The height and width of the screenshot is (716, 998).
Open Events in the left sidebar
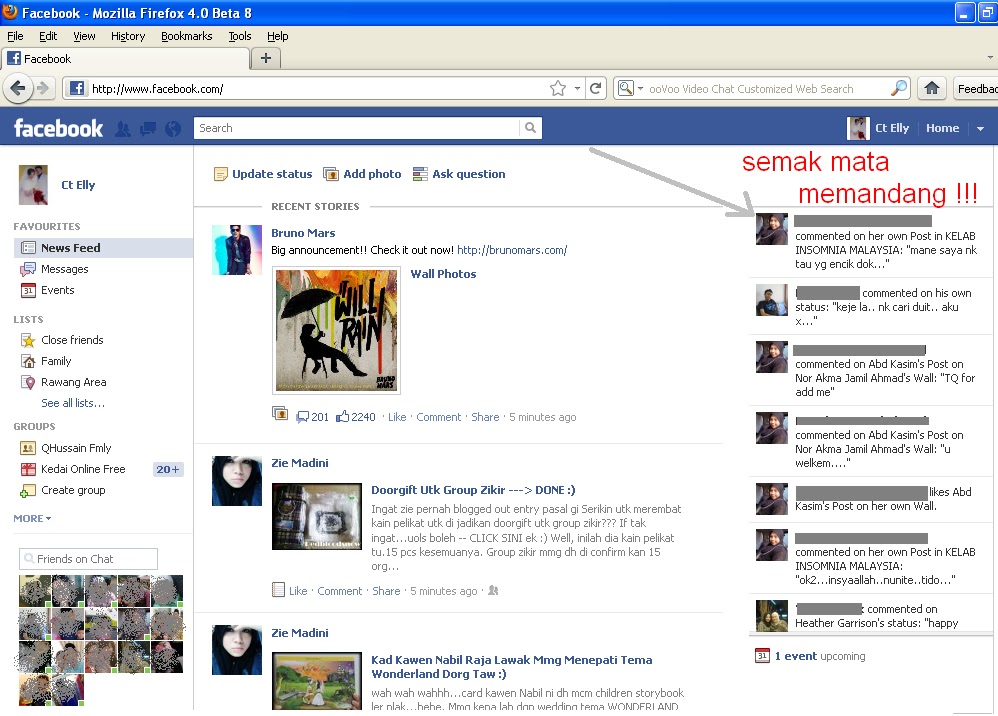[57, 290]
